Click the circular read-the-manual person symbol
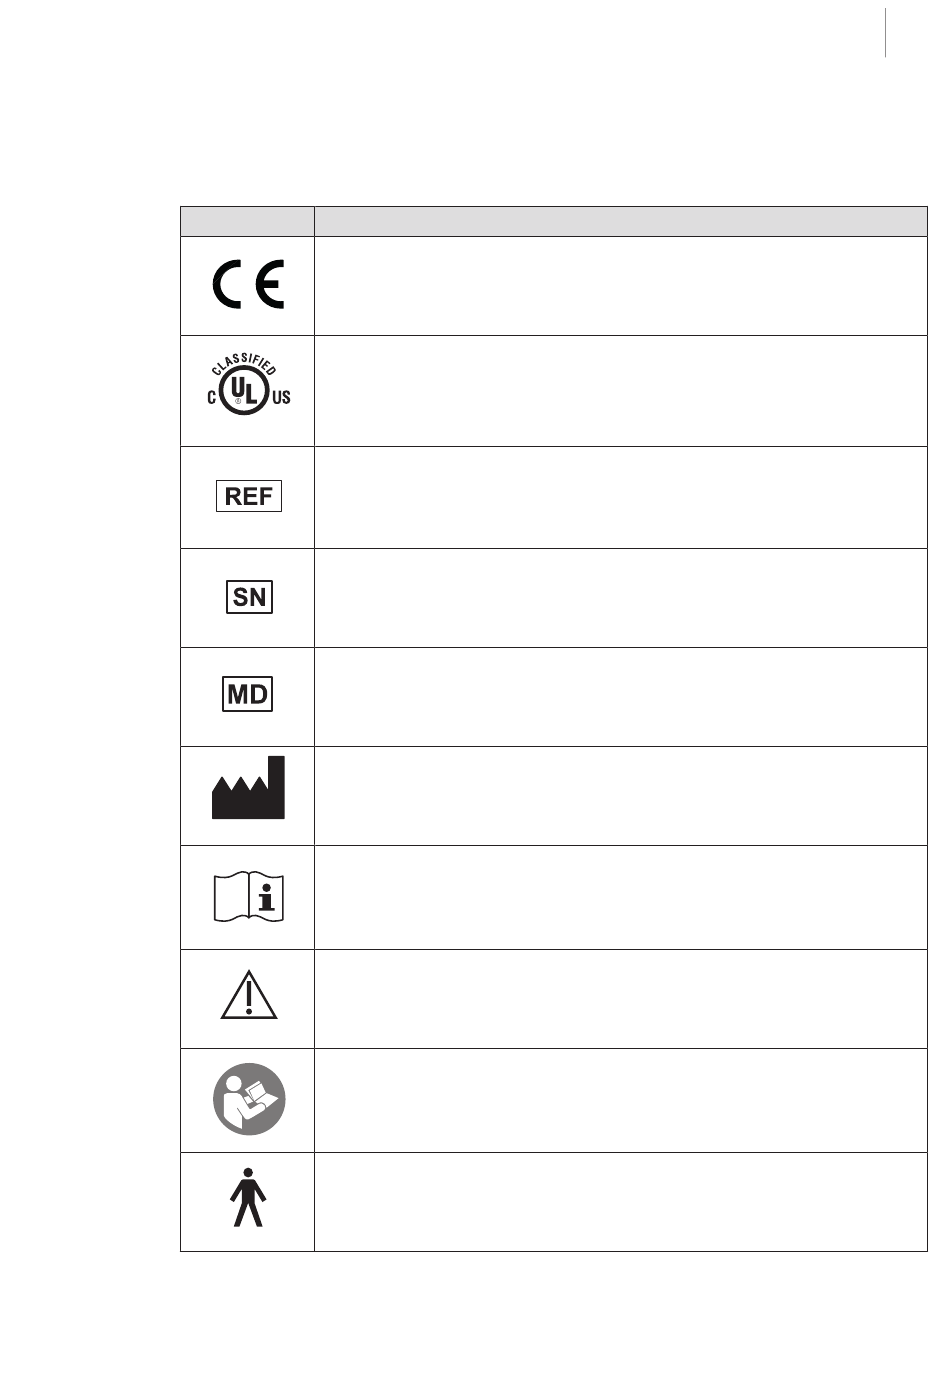 (249, 1099)
